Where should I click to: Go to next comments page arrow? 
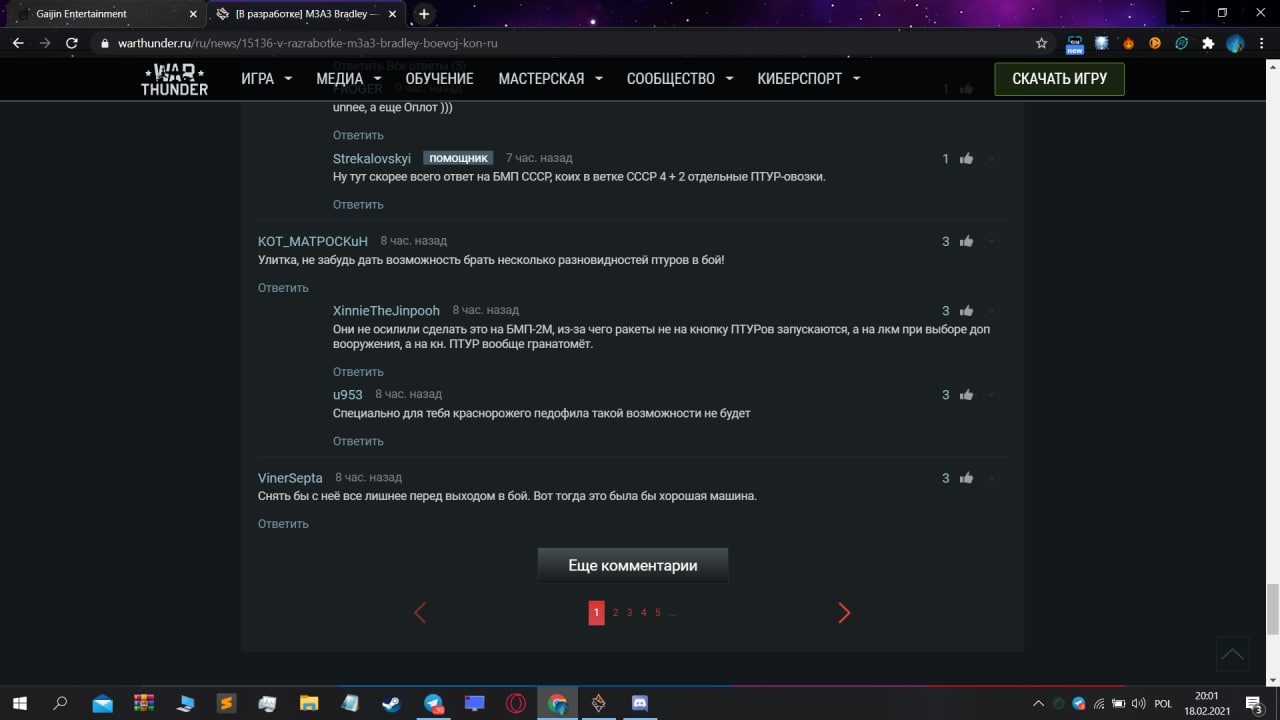pos(844,613)
